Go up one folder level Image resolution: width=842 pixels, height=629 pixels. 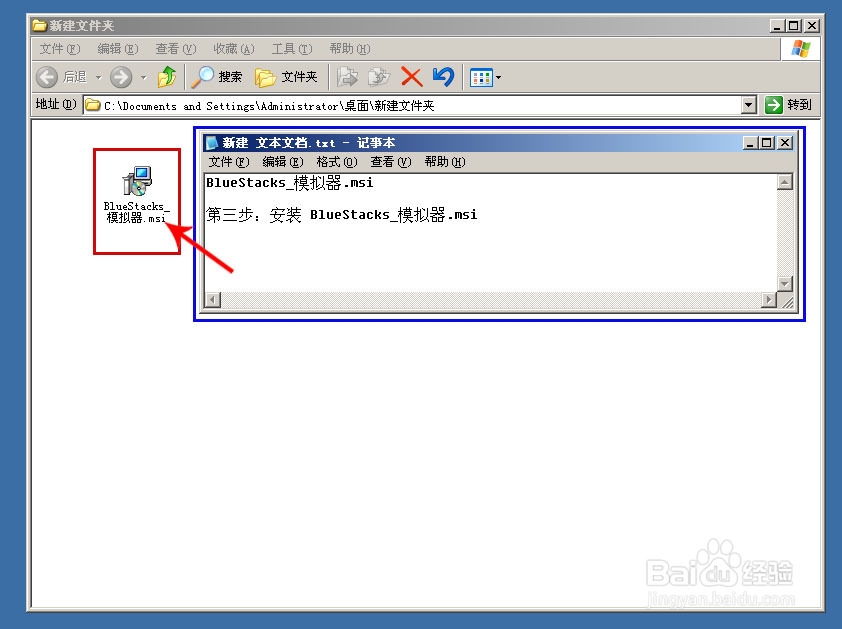click(x=167, y=77)
